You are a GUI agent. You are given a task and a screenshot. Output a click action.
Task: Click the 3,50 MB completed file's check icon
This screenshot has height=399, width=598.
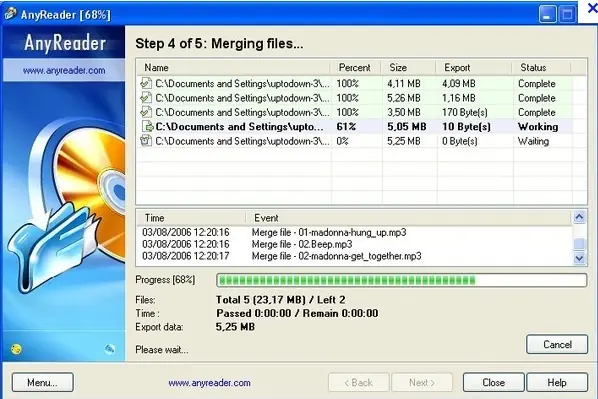146,112
